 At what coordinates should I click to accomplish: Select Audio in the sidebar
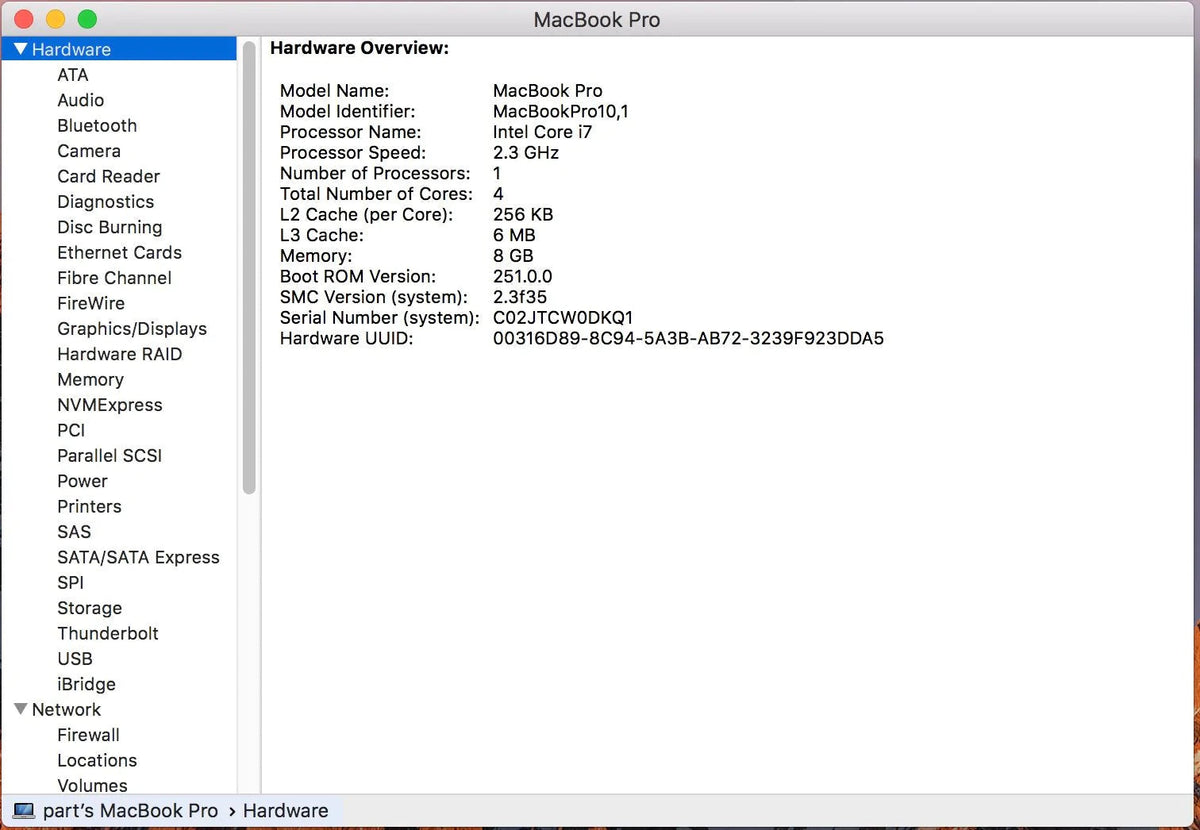(81, 100)
